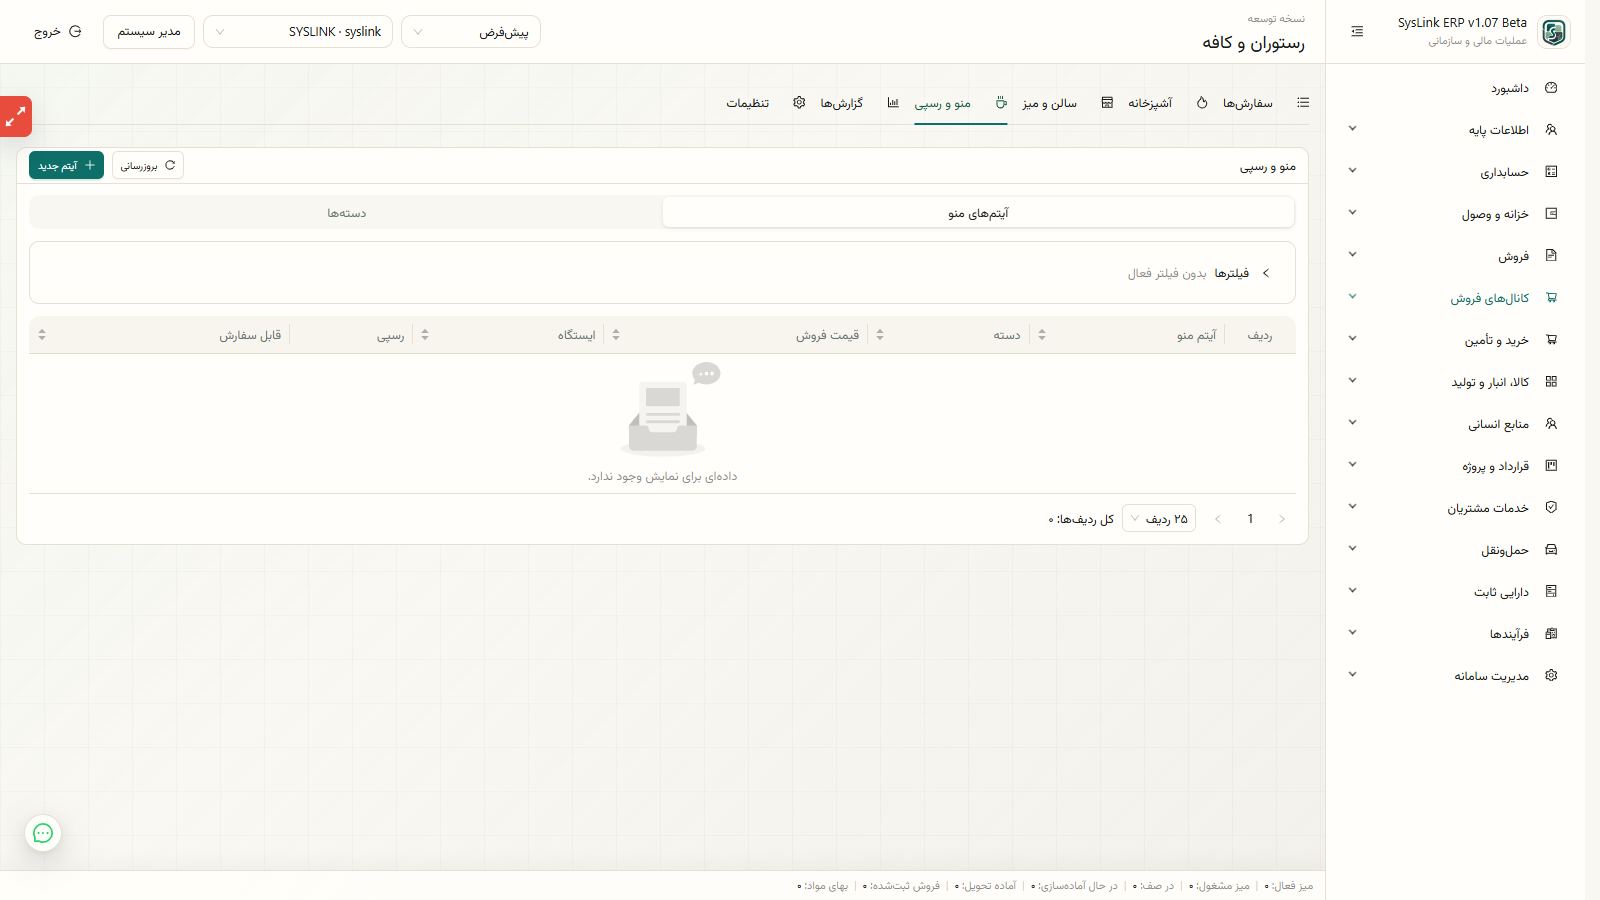Open the chat support bubble icon
Viewport: 1600px width, 900px height.
(x=43, y=833)
